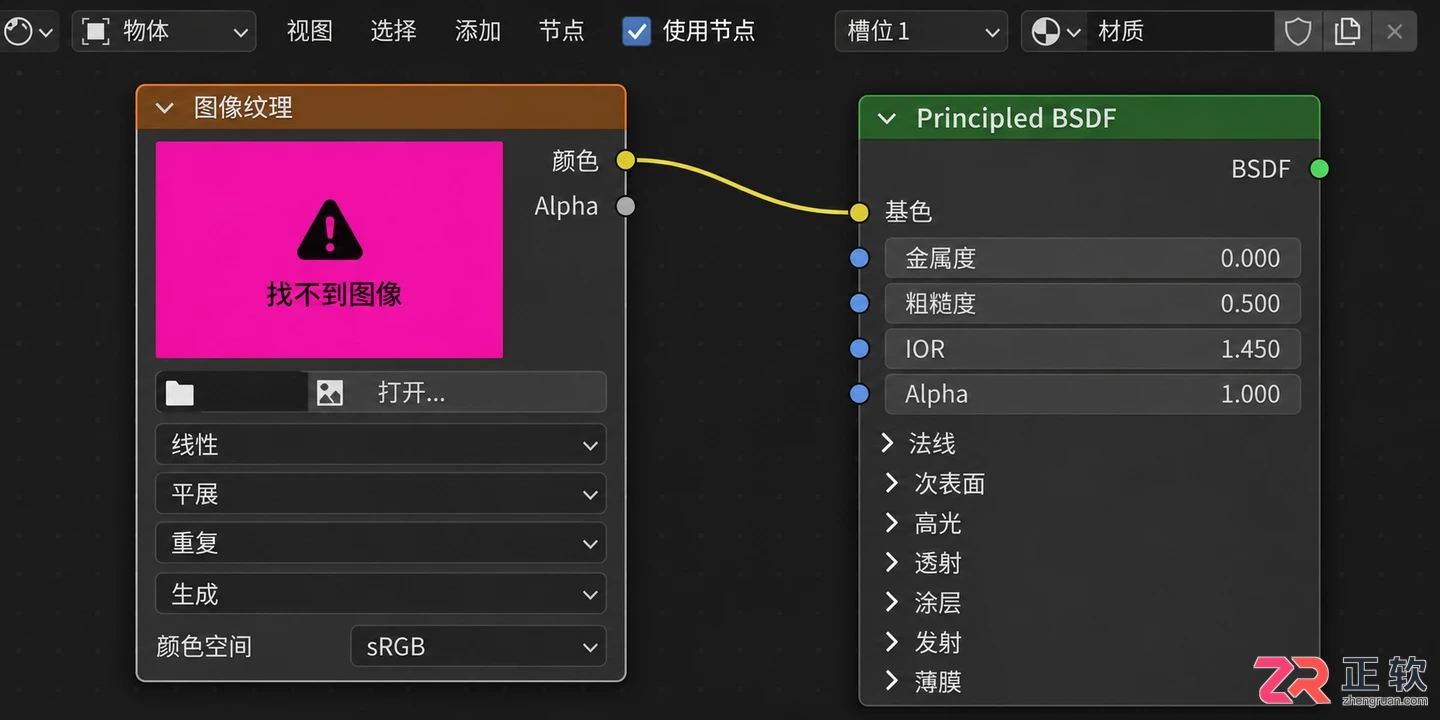
Task: Open the sRGB color space dropdown
Action: click(479, 646)
